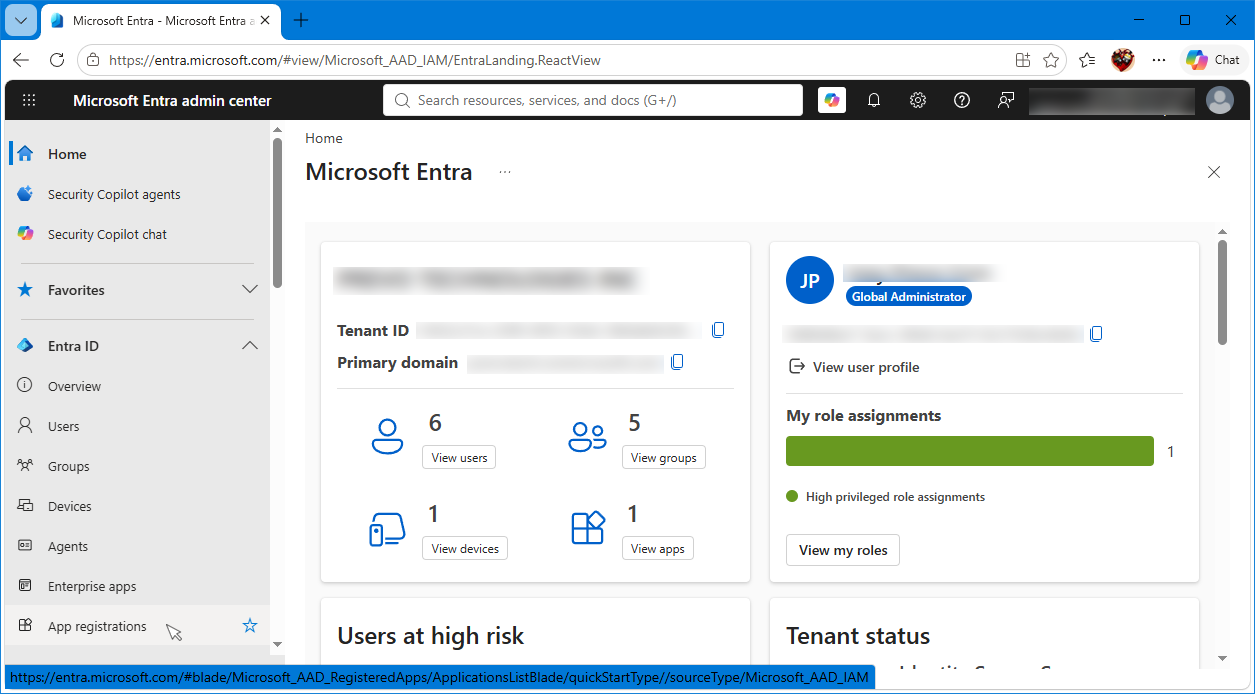Click the browser address bar URL

[x=355, y=60]
